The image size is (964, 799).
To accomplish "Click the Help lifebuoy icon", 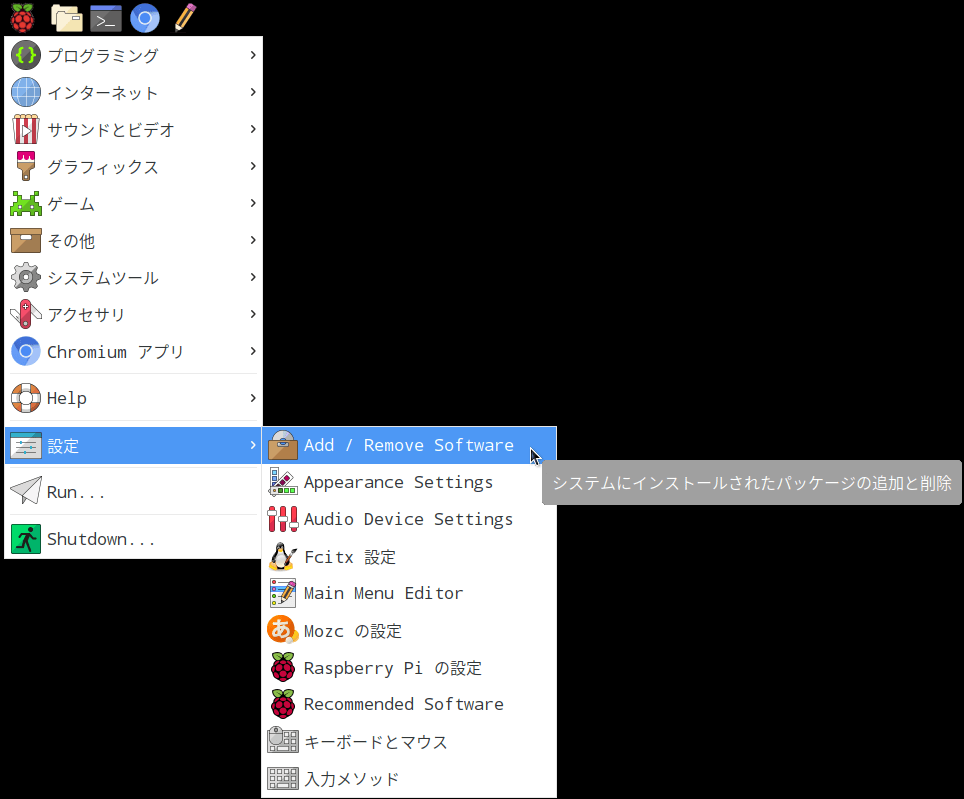I will [26, 398].
